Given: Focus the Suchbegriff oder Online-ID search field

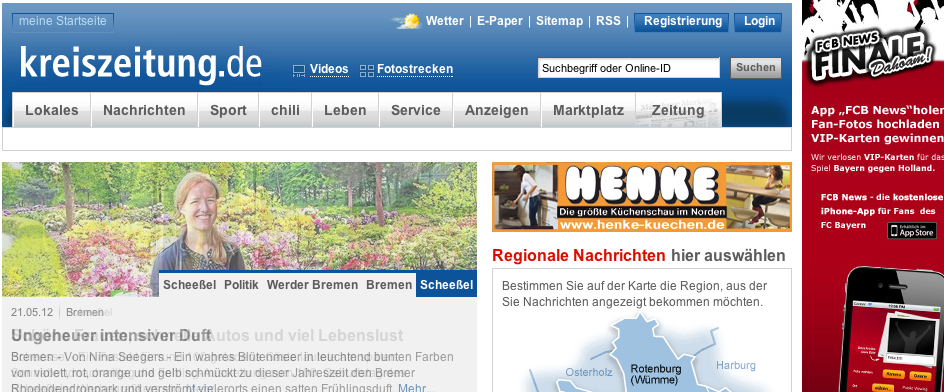Looking at the screenshot, I should click(x=629, y=68).
